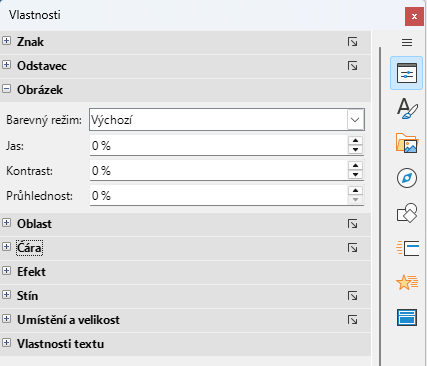Close the Vlastnosti sidebar
The image size is (427, 366).
click(414, 16)
